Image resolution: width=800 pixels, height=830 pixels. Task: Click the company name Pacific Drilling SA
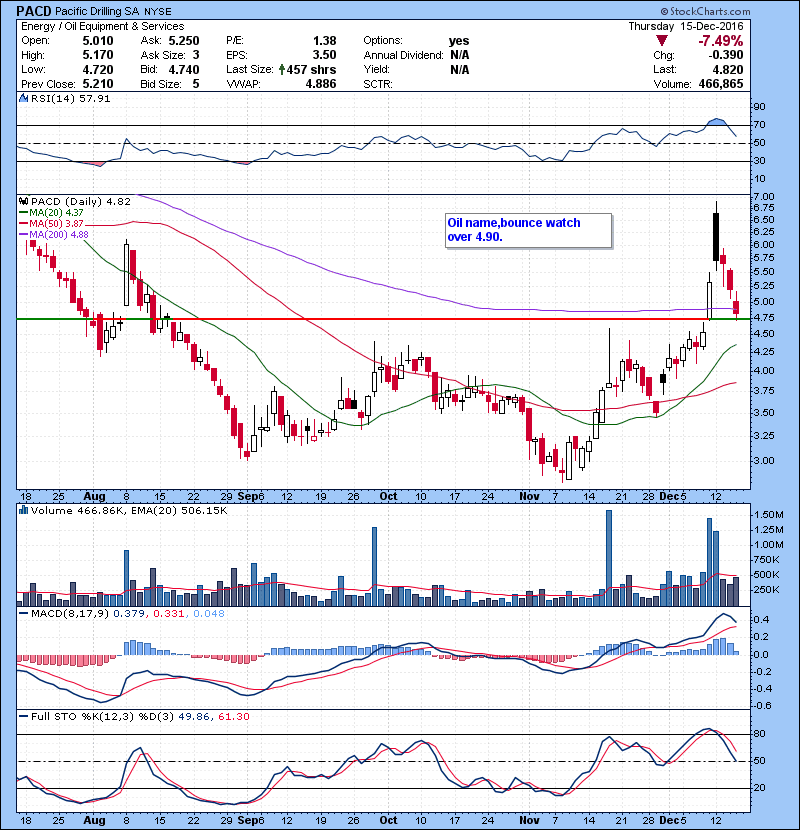(x=97, y=11)
